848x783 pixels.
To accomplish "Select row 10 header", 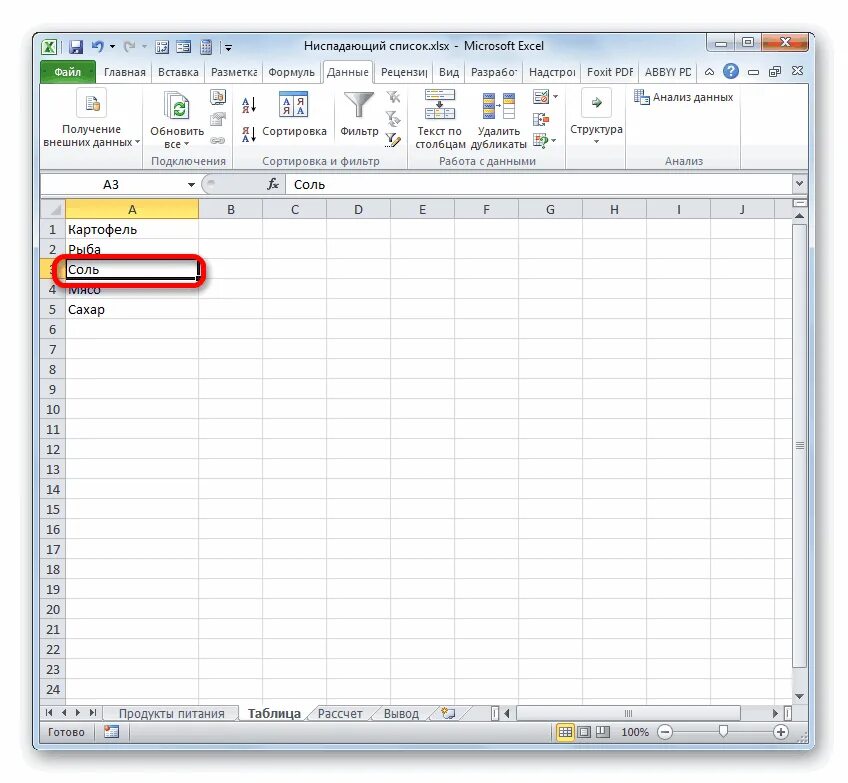I will (53, 409).
